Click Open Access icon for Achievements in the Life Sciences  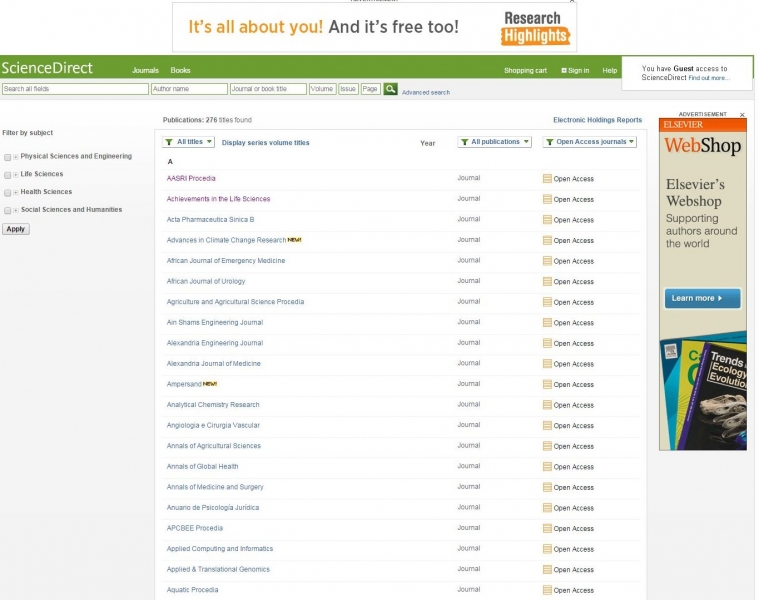pos(547,199)
